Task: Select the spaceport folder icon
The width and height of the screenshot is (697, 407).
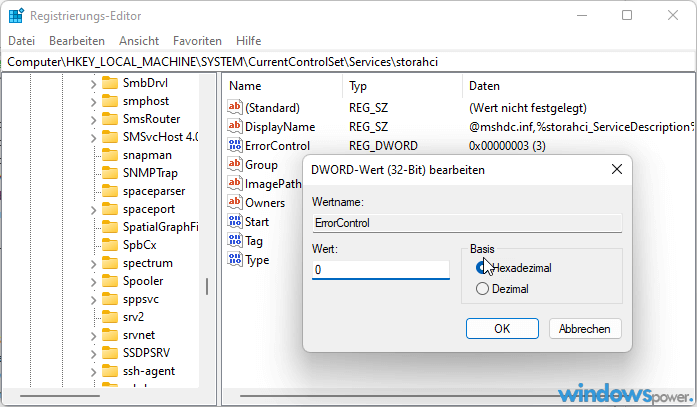Action: pyautogui.click(x=110, y=209)
